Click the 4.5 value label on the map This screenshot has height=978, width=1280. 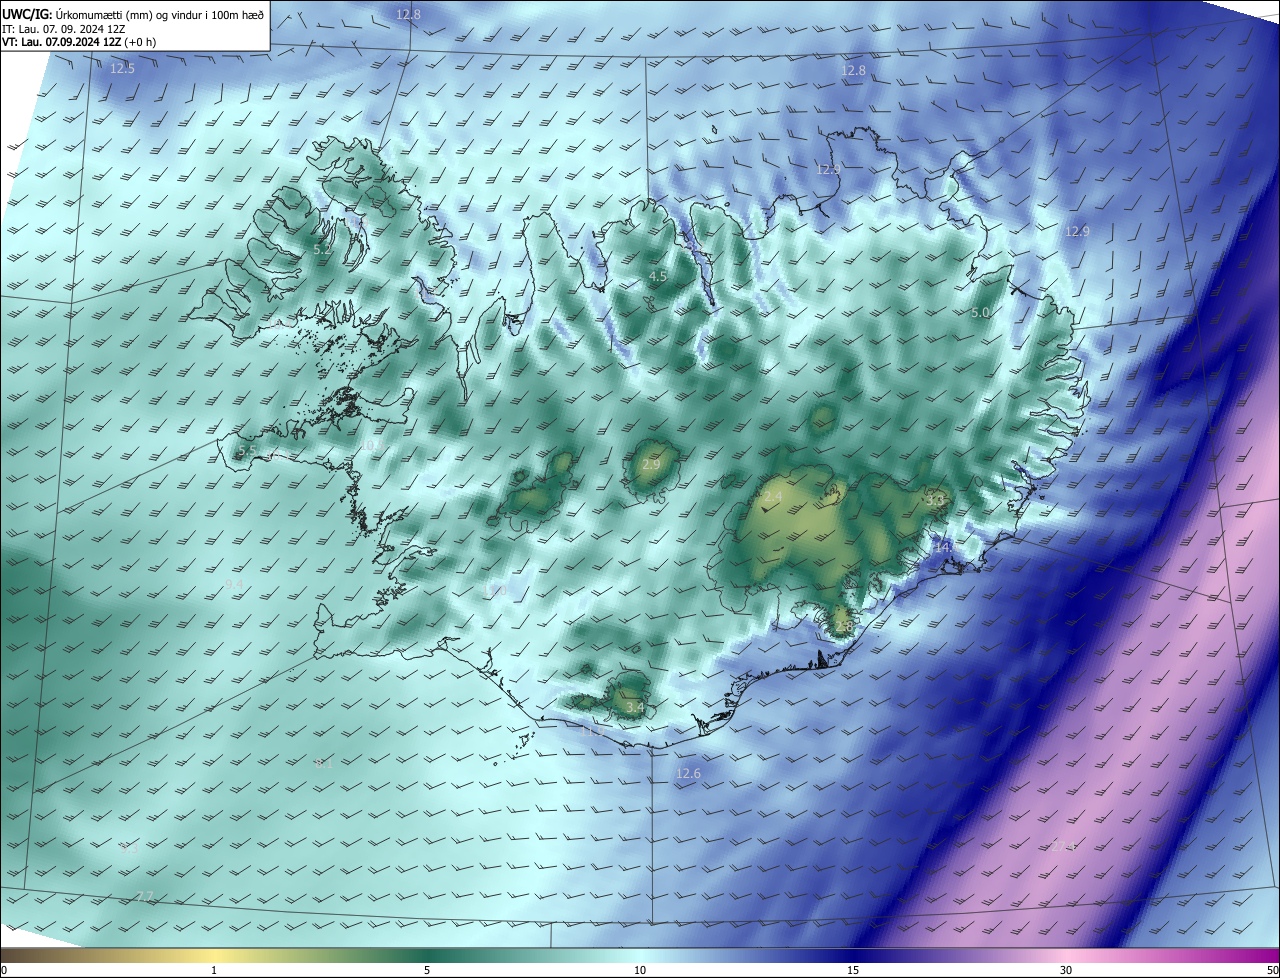pyautogui.click(x=657, y=276)
